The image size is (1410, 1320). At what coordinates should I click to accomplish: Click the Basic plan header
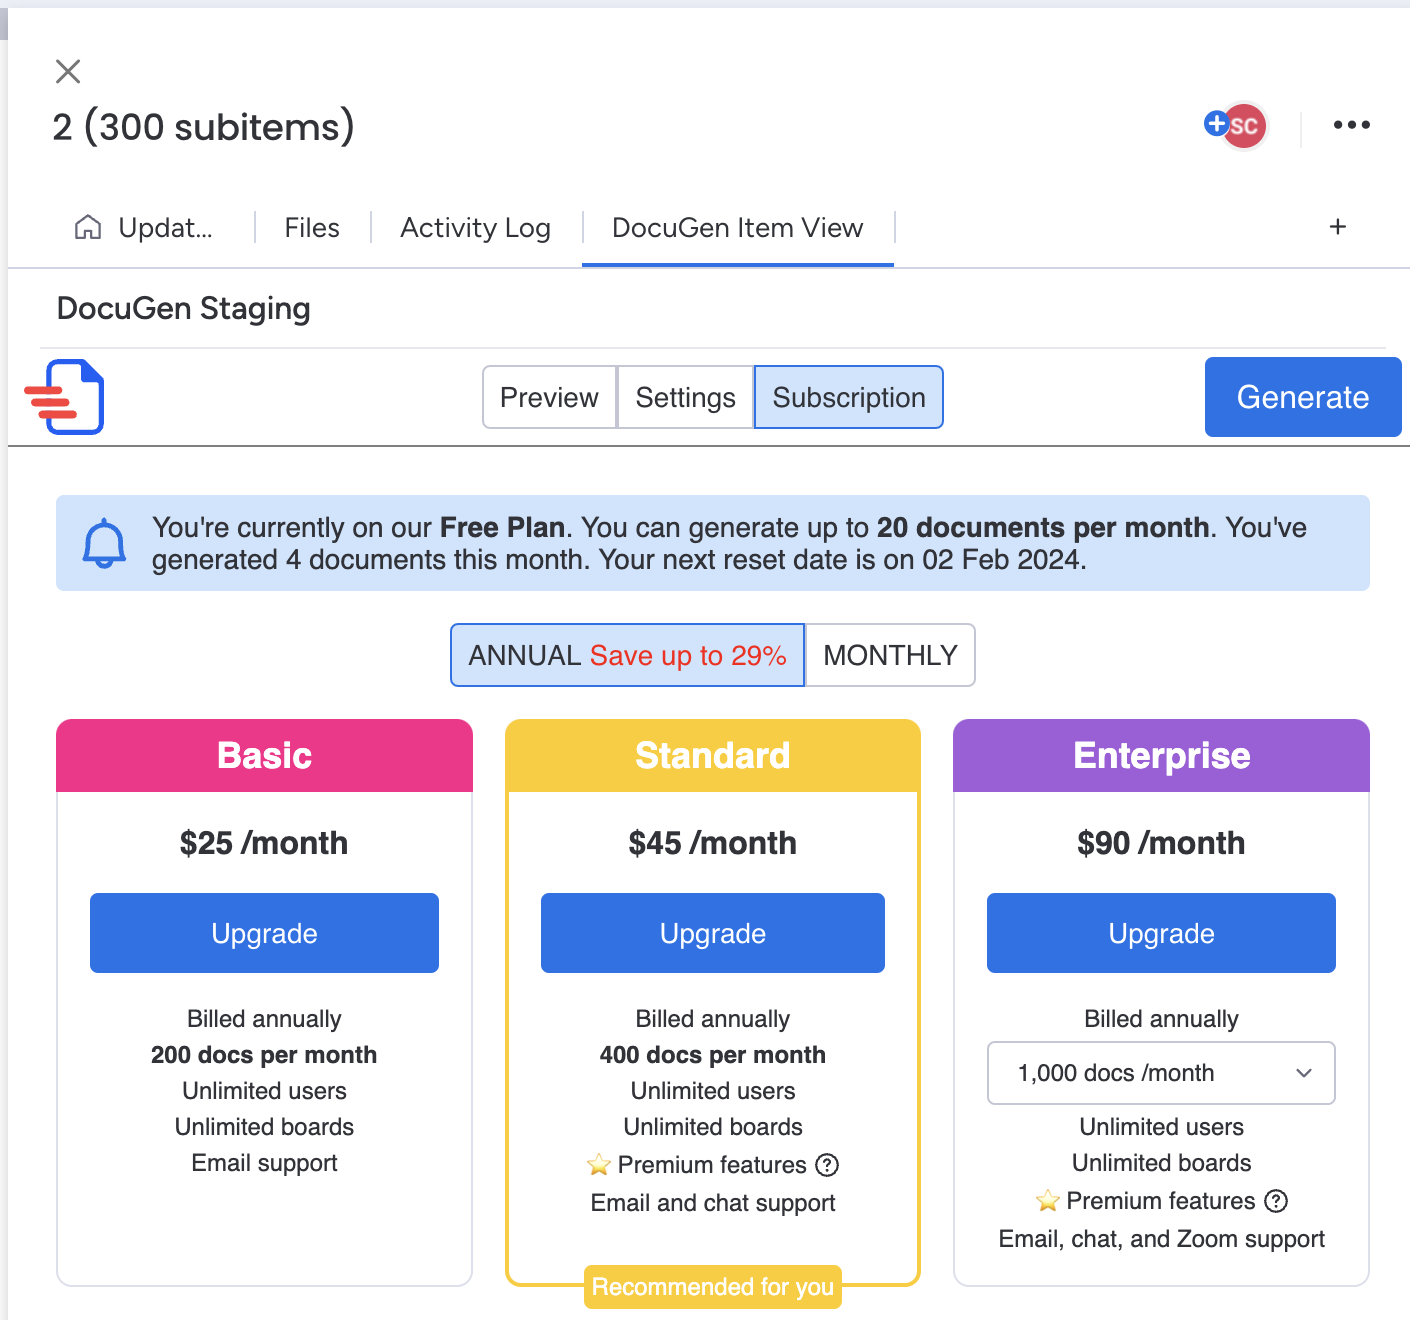[x=264, y=756]
